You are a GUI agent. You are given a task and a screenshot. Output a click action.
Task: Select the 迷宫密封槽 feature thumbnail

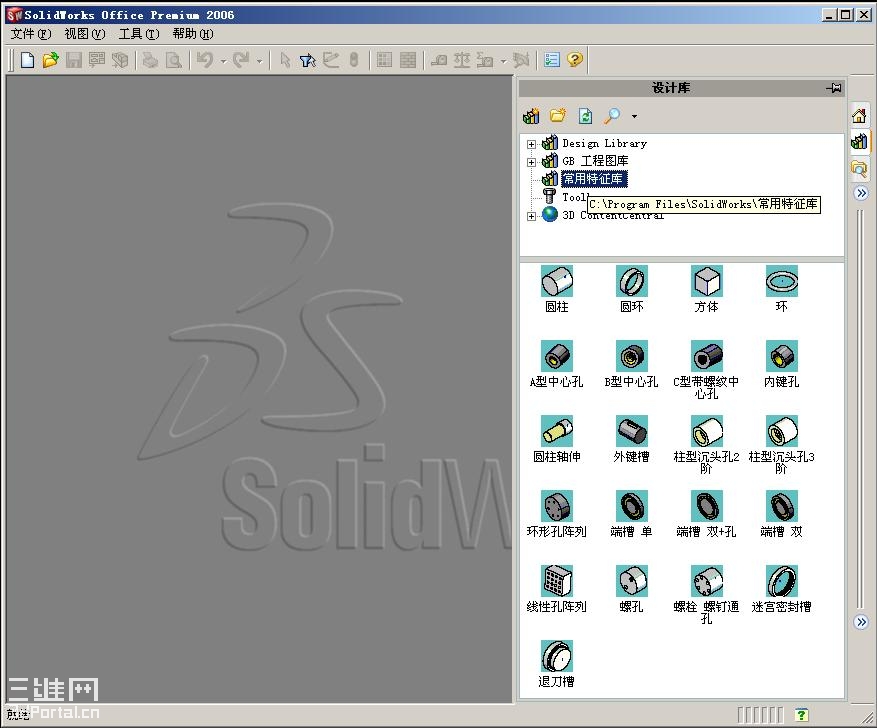[781, 580]
